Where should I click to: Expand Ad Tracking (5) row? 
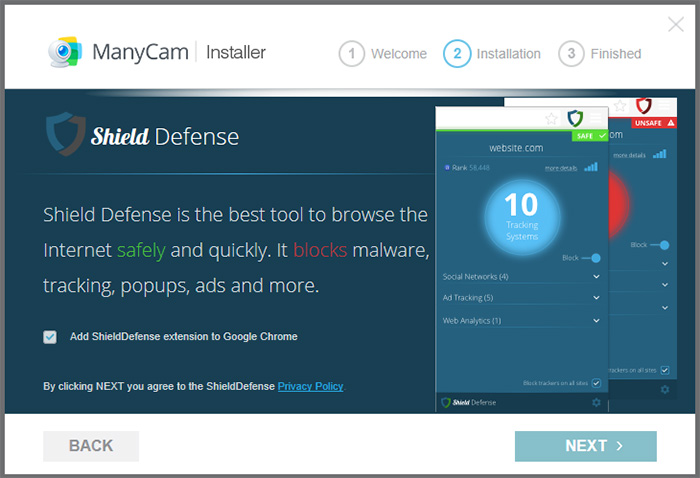pos(521,298)
